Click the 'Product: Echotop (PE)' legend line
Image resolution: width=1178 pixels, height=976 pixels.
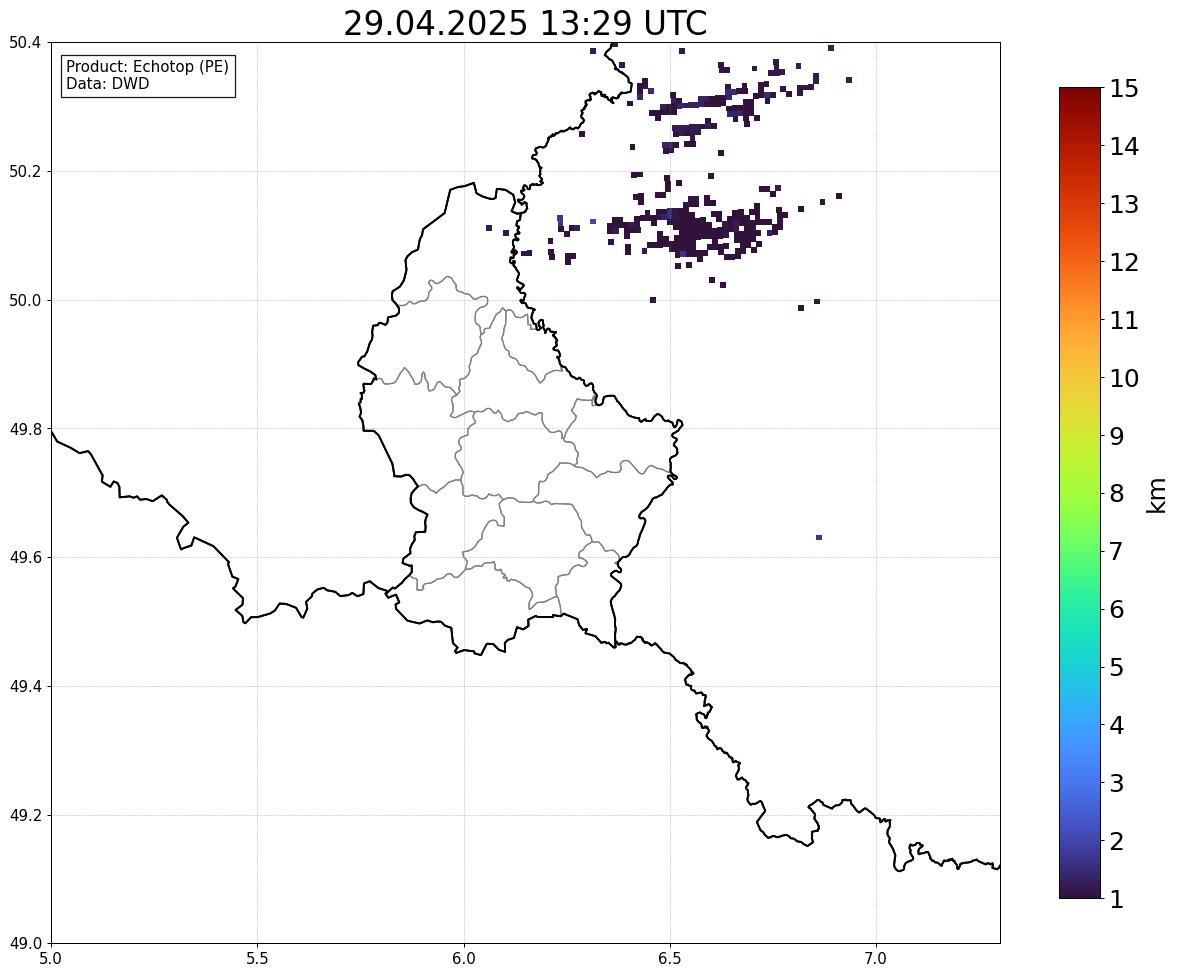[147, 67]
